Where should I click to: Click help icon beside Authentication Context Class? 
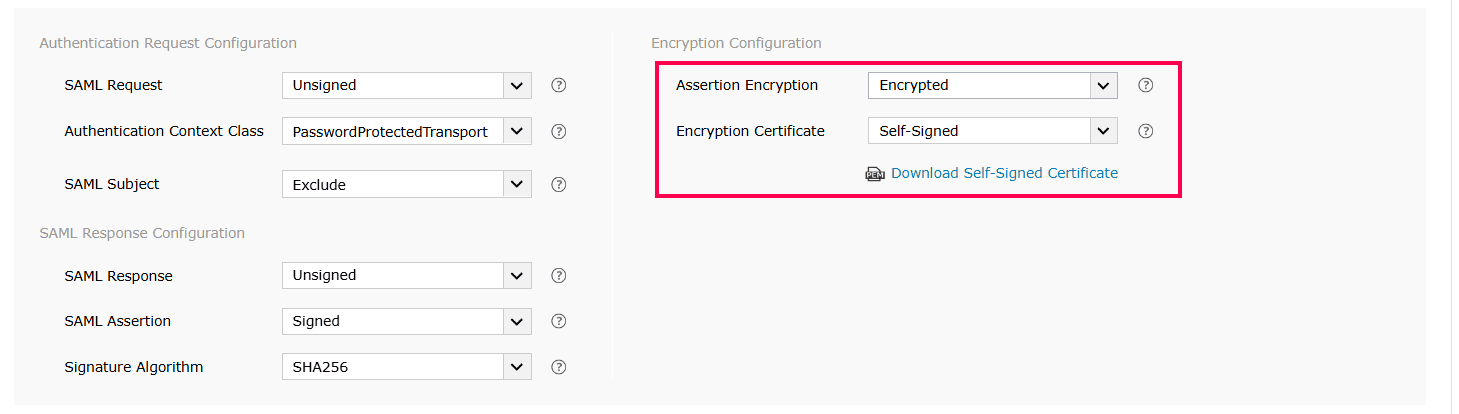tap(559, 131)
